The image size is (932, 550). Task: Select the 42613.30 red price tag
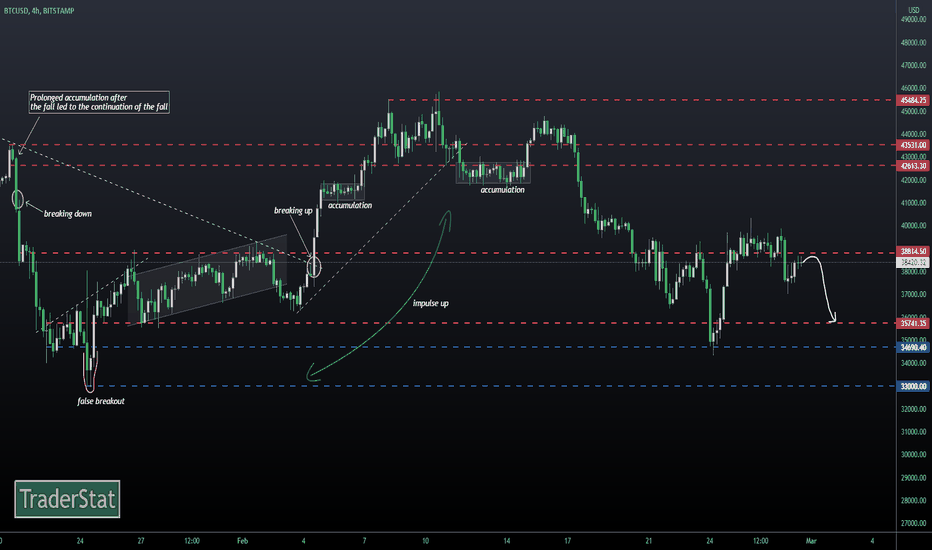(913, 166)
